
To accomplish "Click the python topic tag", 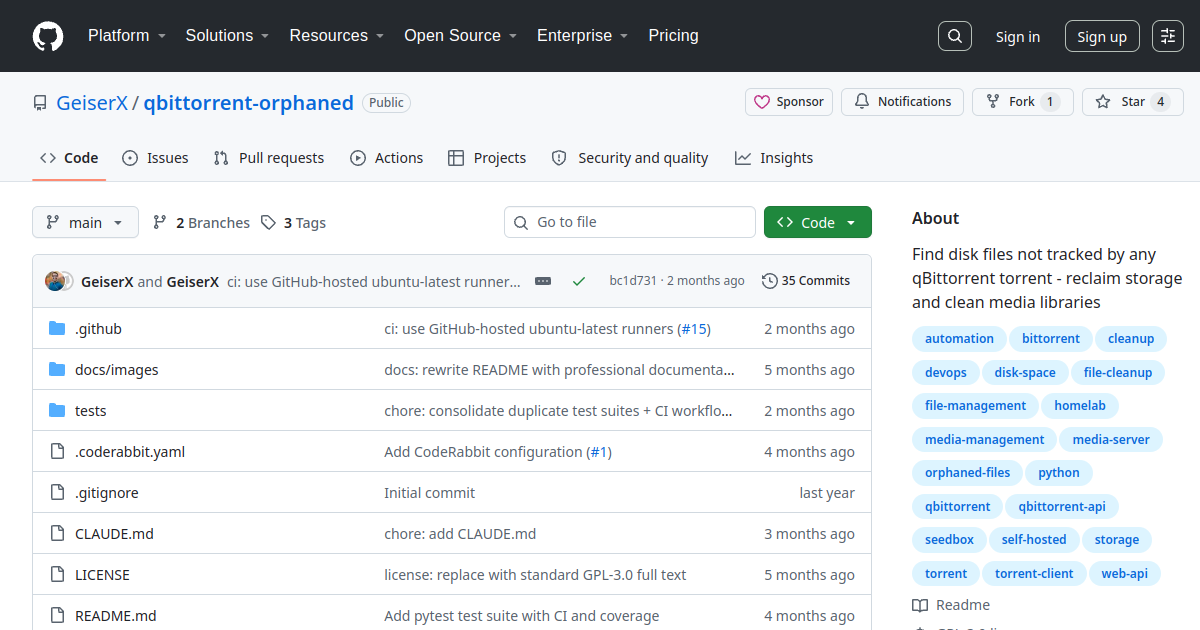I will (x=1059, y=473).
